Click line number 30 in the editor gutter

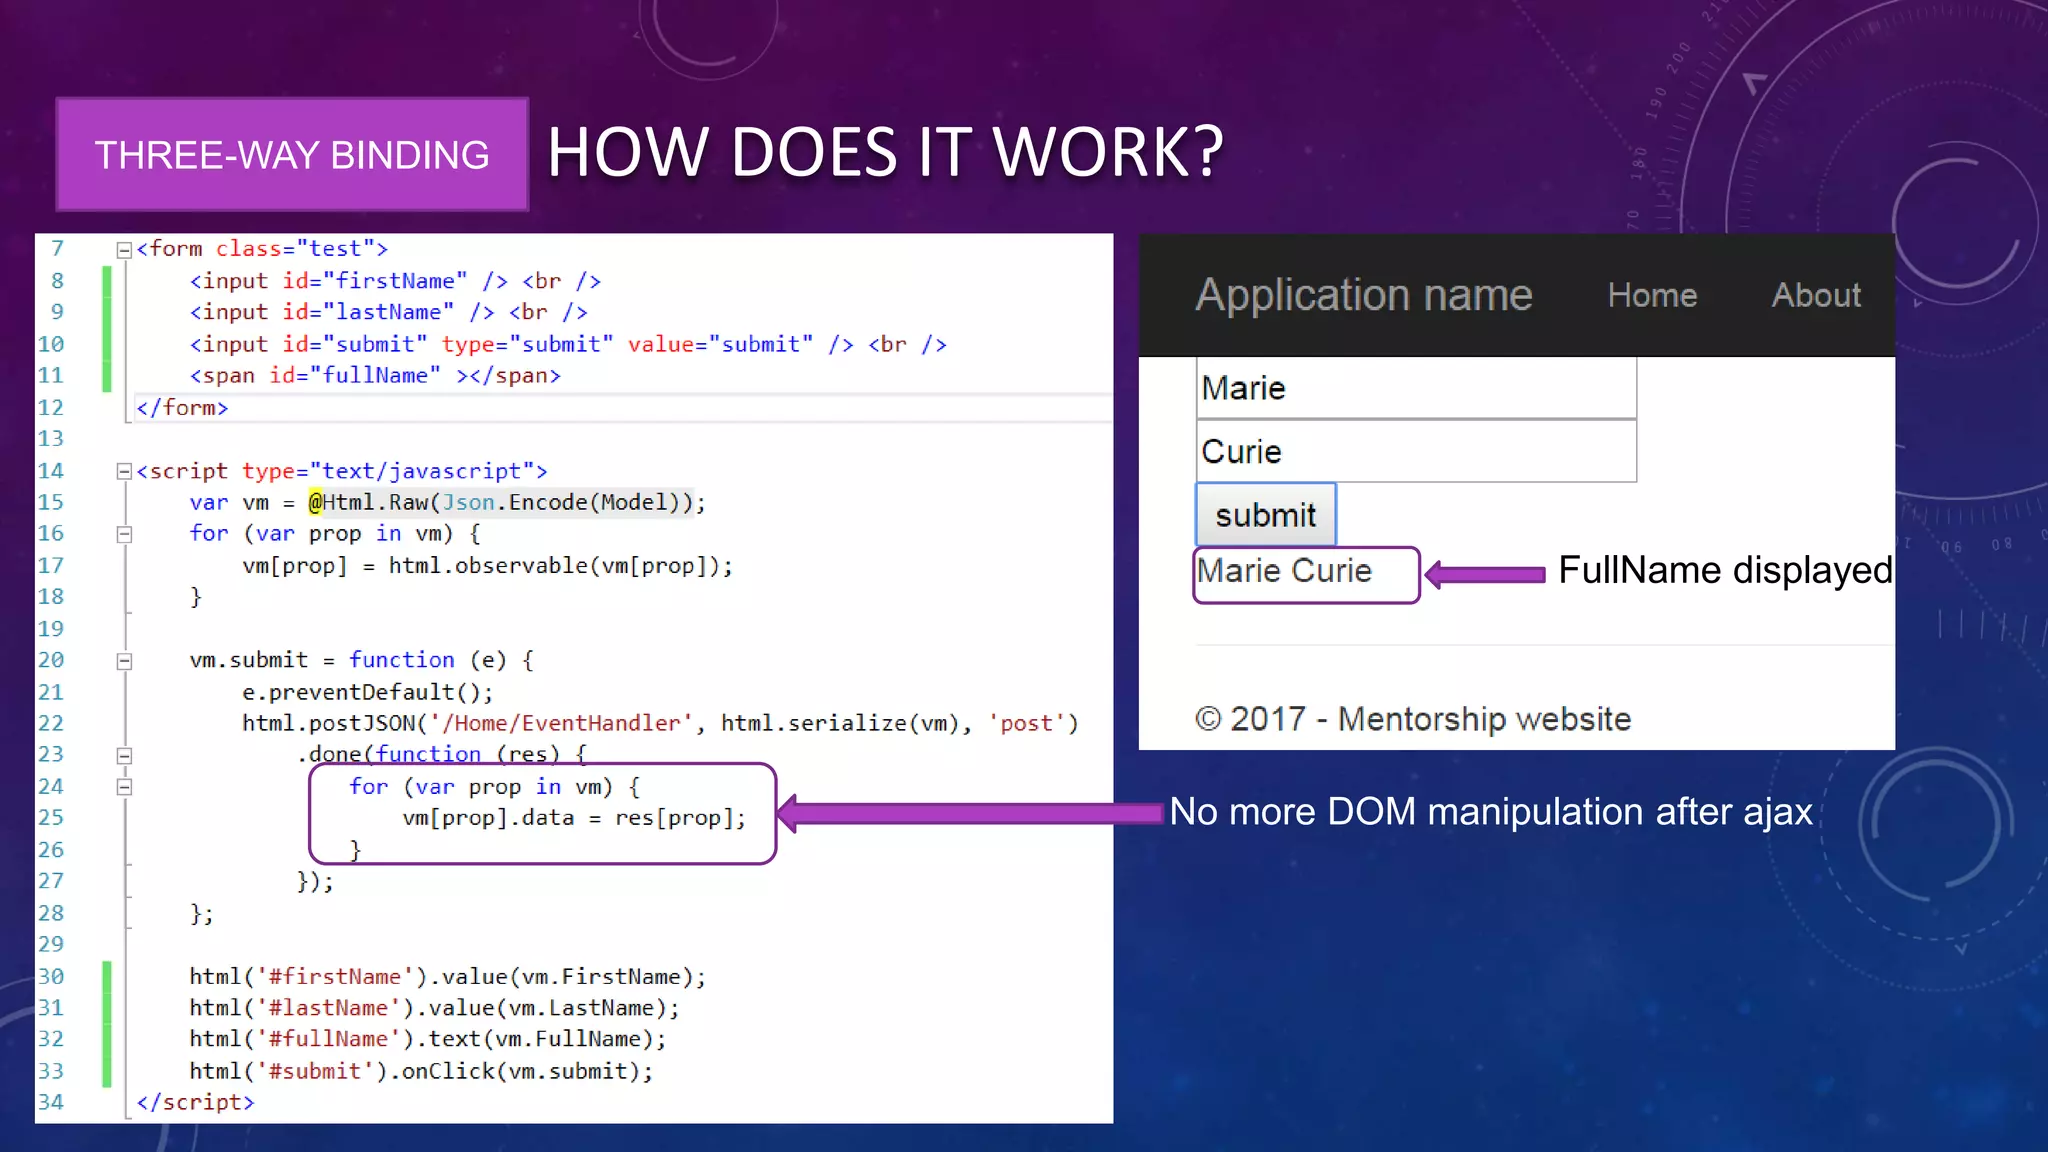tap(51, 977)
